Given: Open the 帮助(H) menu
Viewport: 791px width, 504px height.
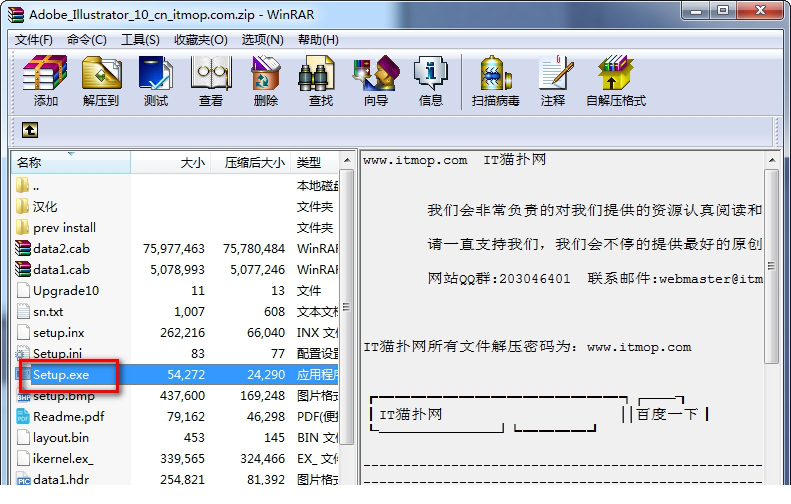Looking at the screenshot, I should (318, 40).
